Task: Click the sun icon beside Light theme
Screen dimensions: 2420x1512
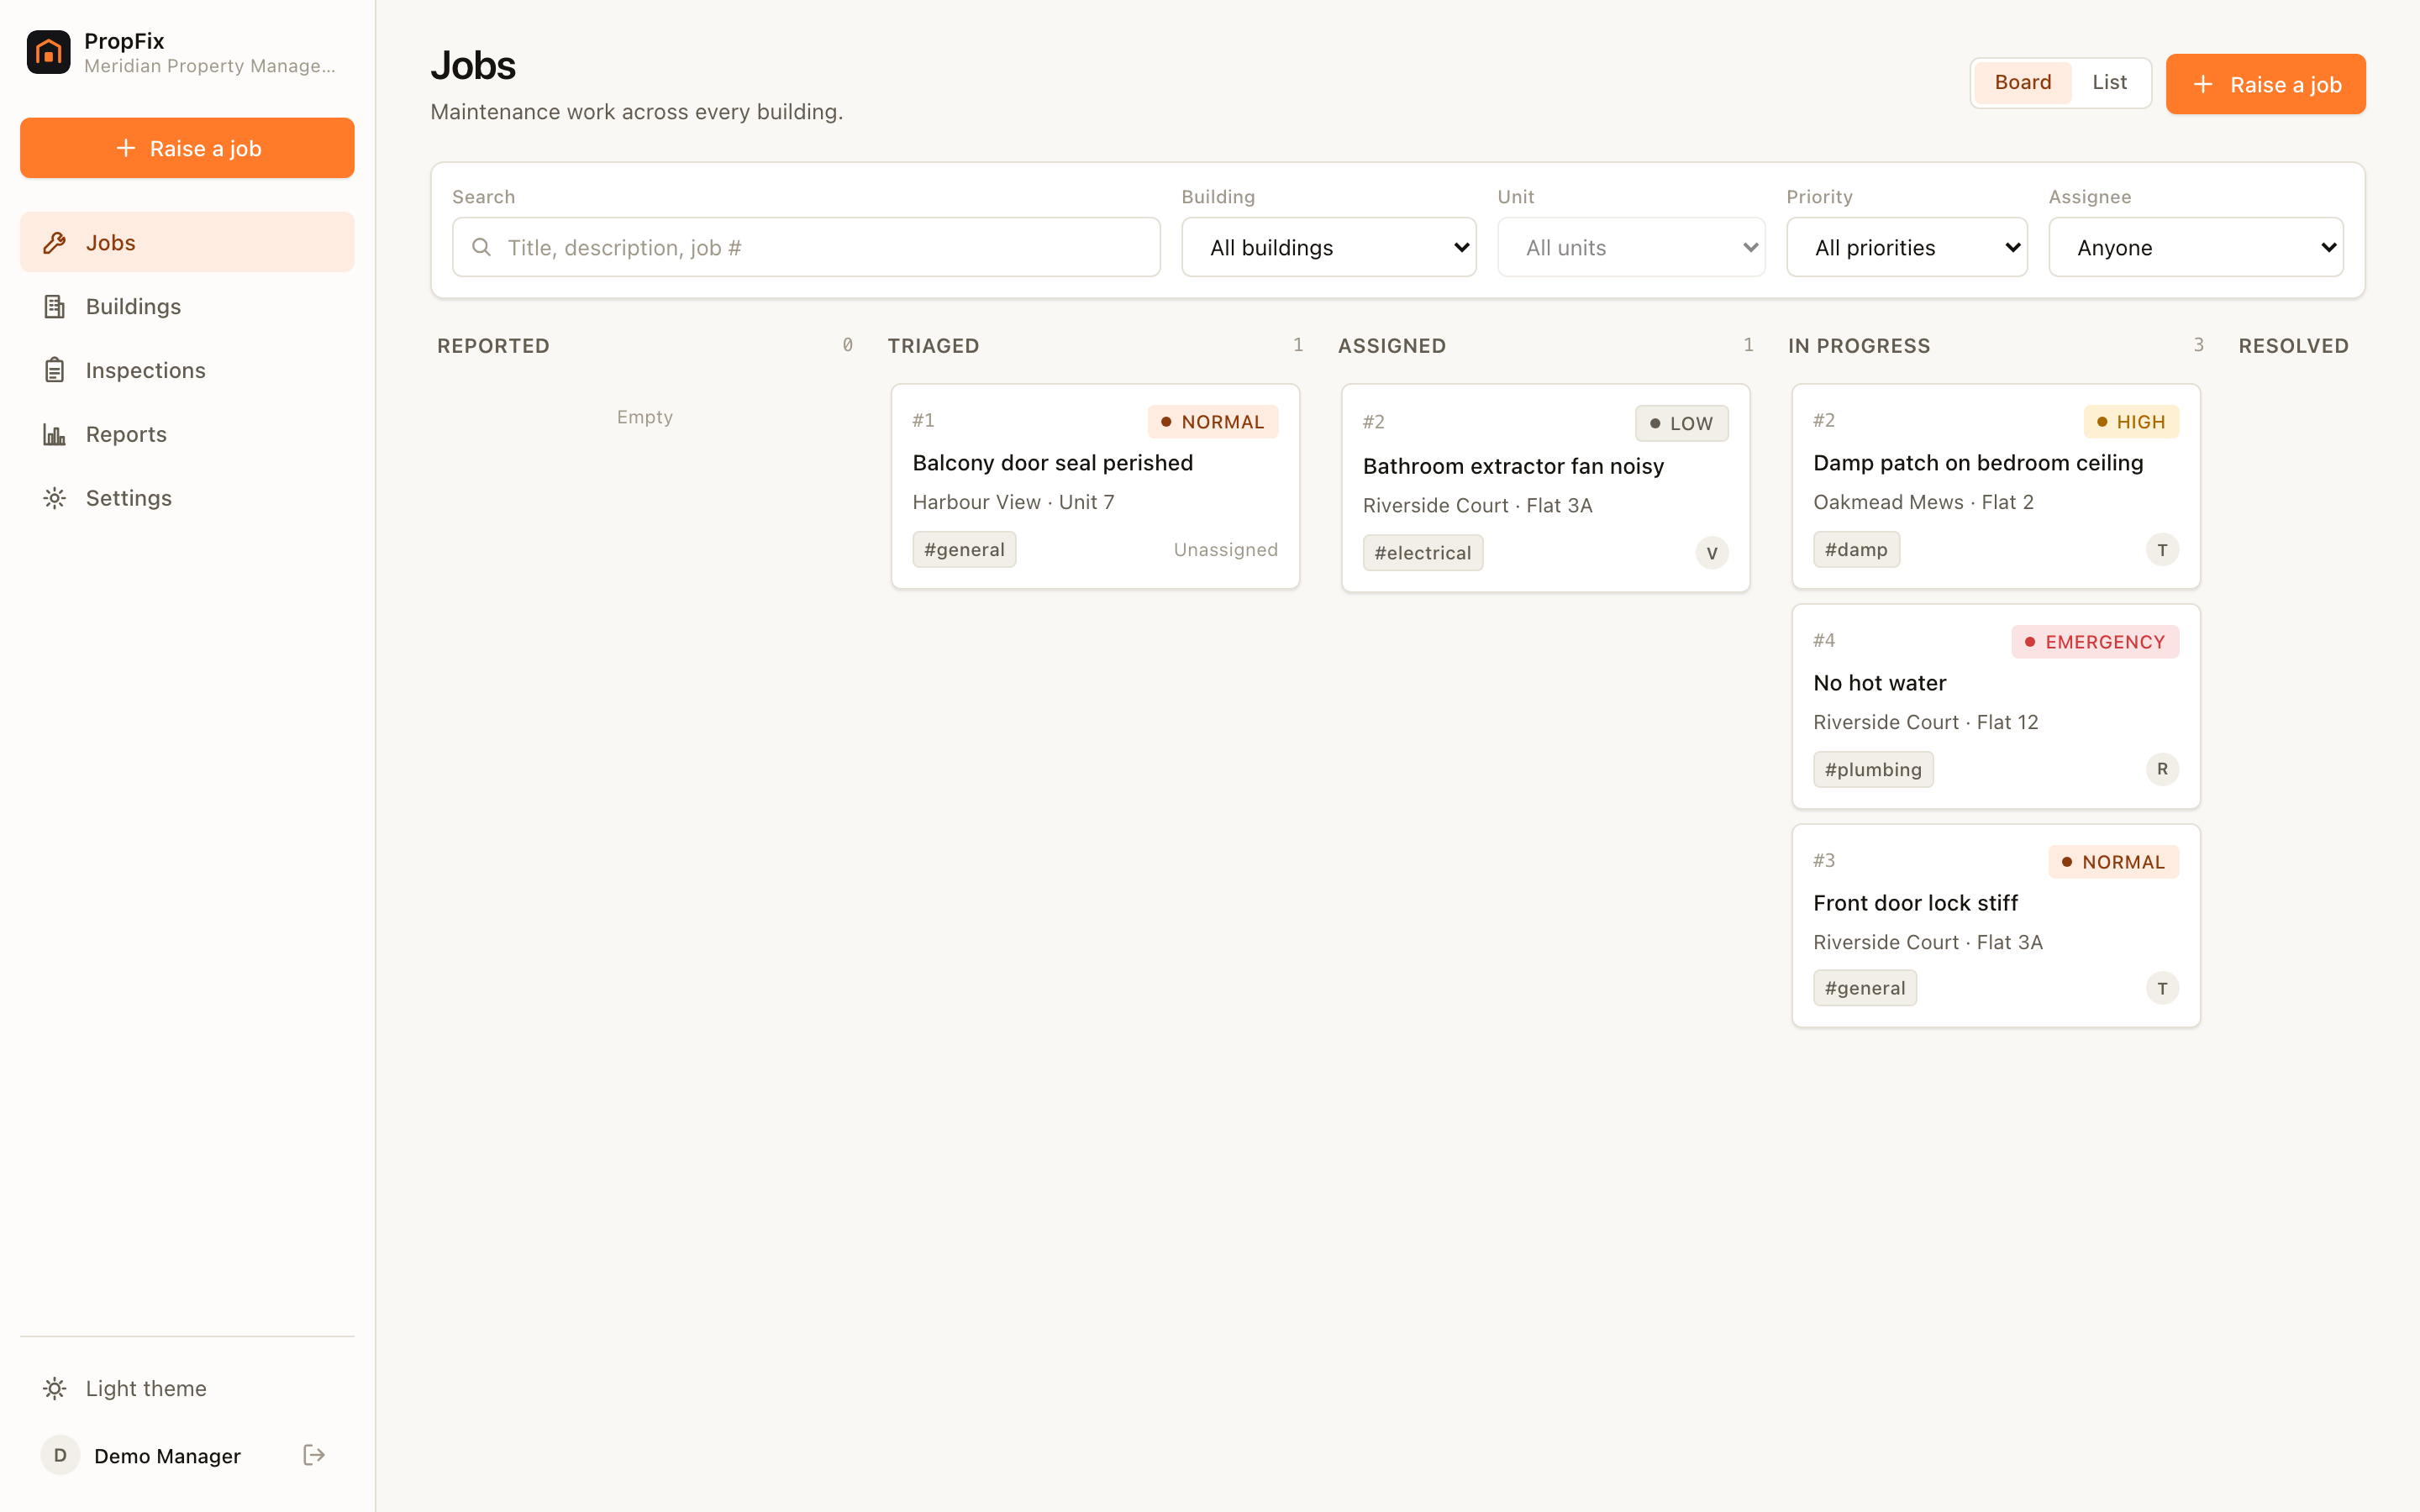Action: tap(55, 1388)
